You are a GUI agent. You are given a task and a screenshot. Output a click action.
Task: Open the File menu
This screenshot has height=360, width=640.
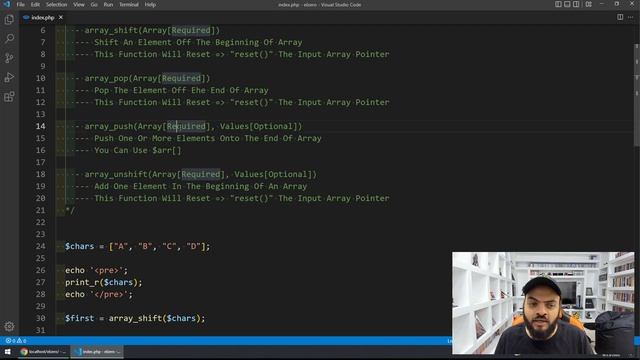click(20, 4)
